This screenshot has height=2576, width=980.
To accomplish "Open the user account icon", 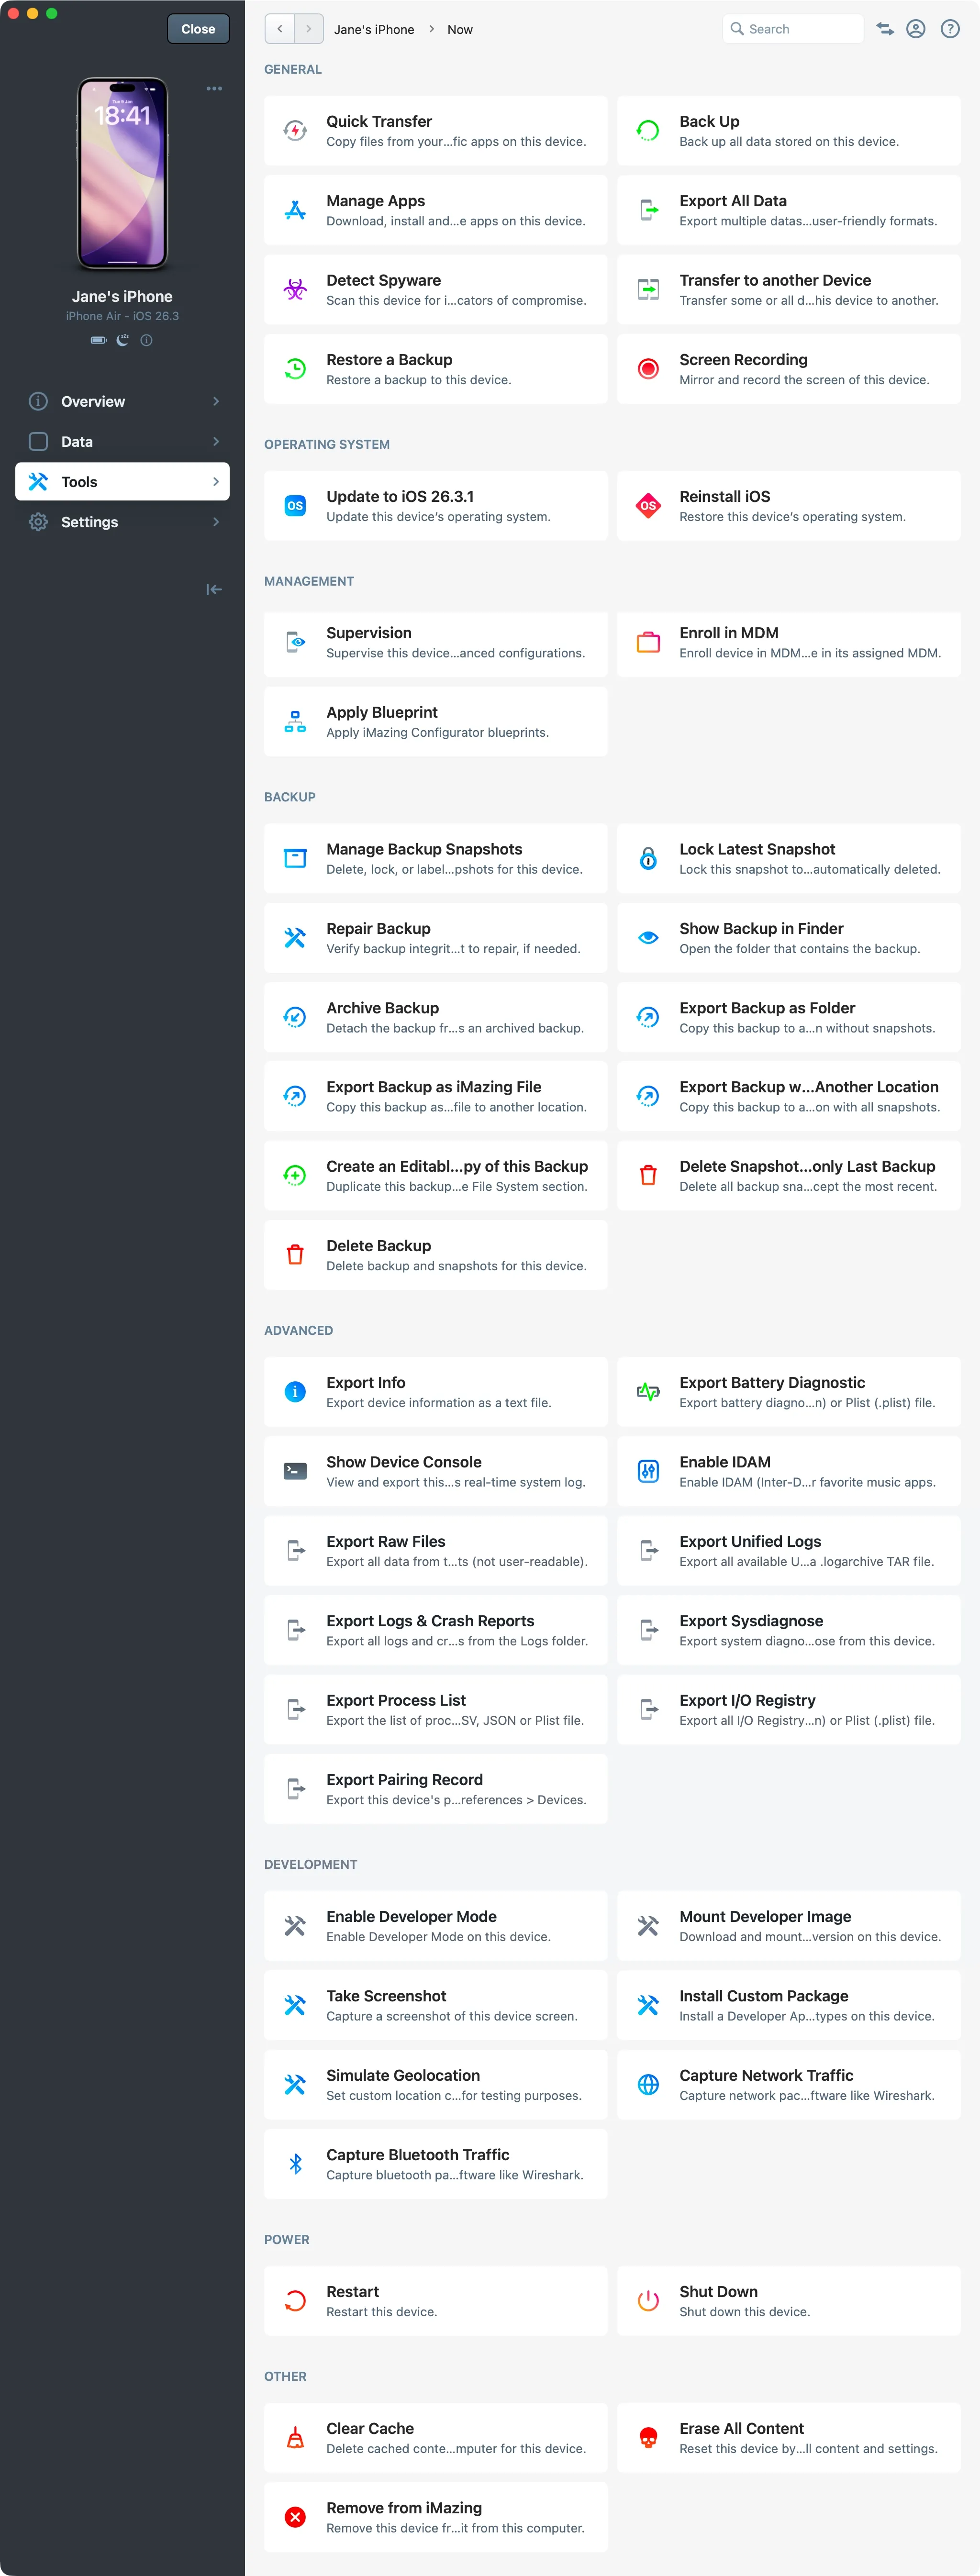I will [x=916, y=29].
